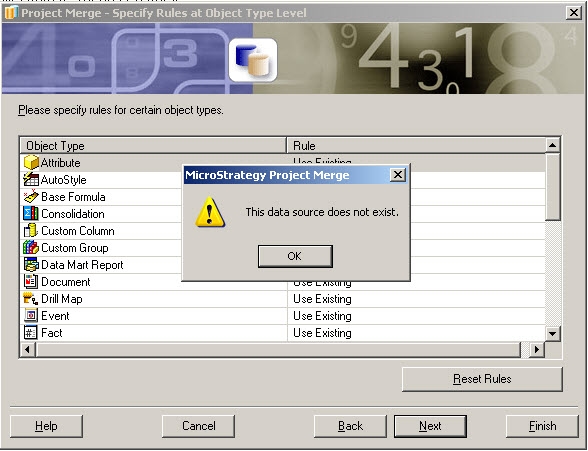Click the scroll right arrow of the horizontal scrollbar
588x451 pixels.
537,349
